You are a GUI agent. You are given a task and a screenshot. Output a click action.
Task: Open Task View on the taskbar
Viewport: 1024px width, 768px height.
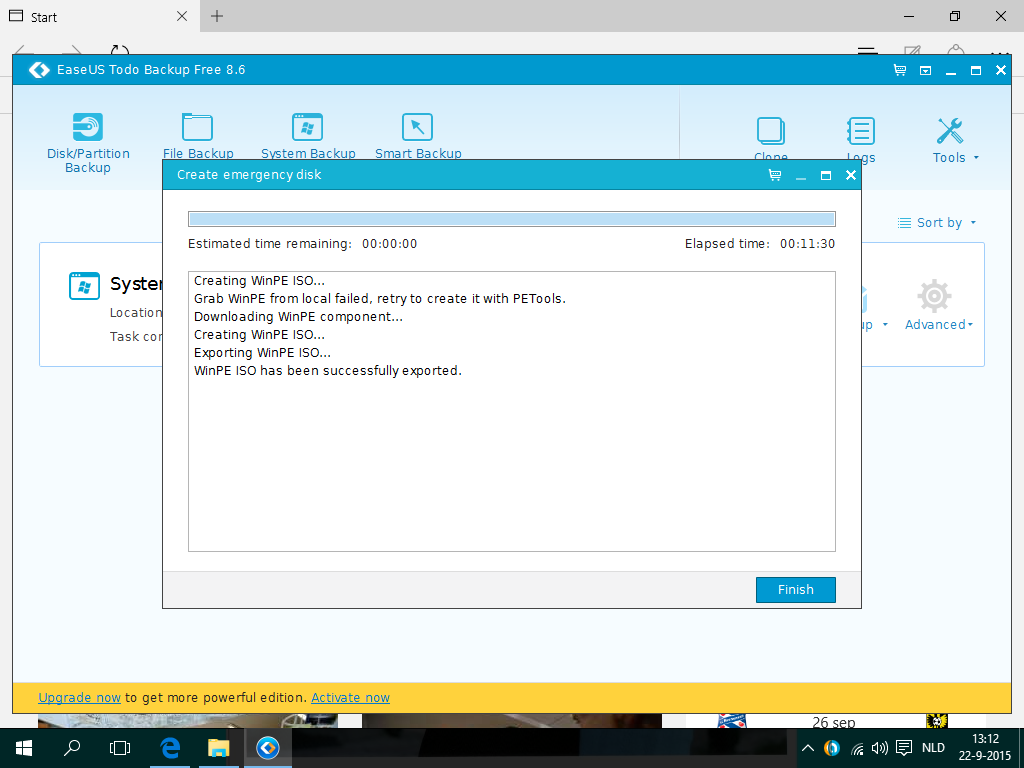120,748
